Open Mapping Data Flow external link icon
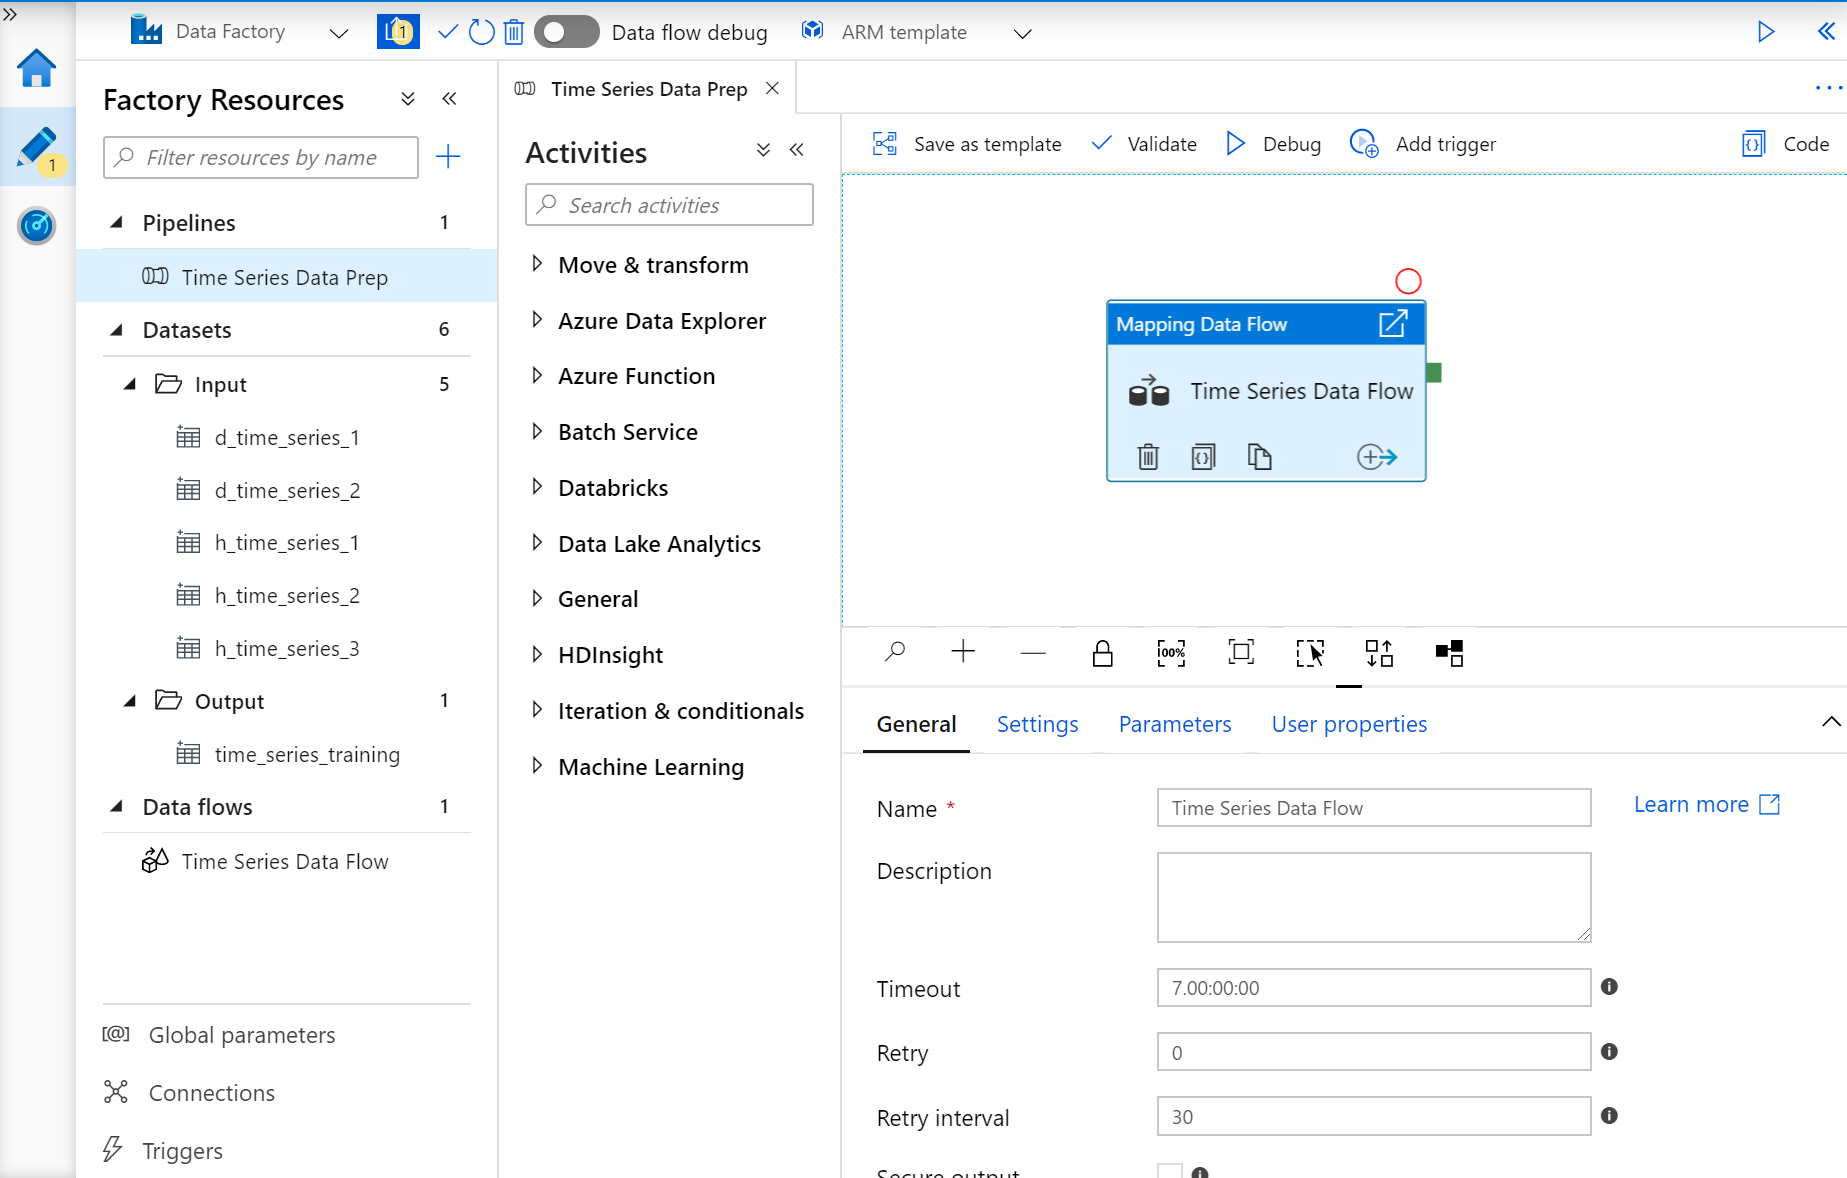This screenshot has width=1847, height=1178. [x=1393, y=324]
